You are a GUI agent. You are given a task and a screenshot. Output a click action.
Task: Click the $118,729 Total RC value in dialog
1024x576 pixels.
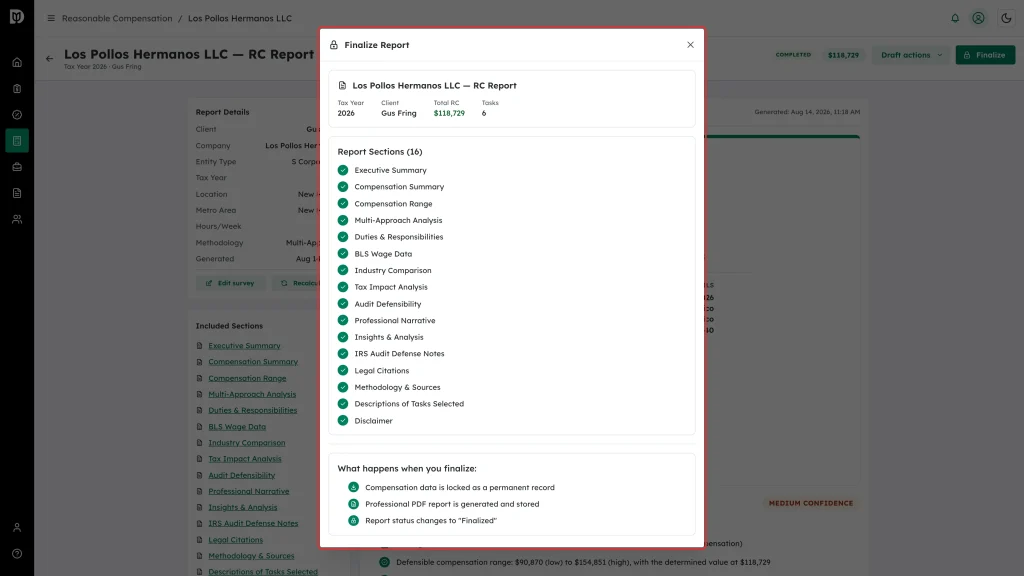(449, 114)
